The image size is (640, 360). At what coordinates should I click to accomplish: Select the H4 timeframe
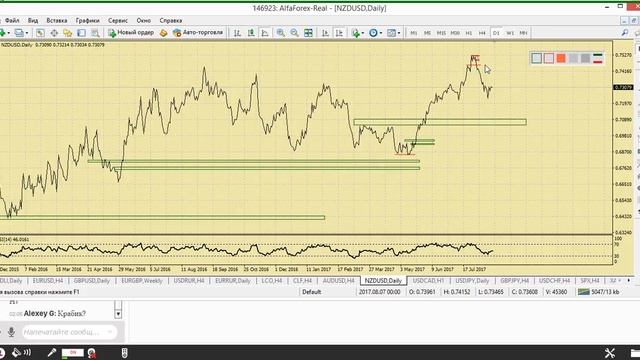pyautogui.click(x=482, y=33)
